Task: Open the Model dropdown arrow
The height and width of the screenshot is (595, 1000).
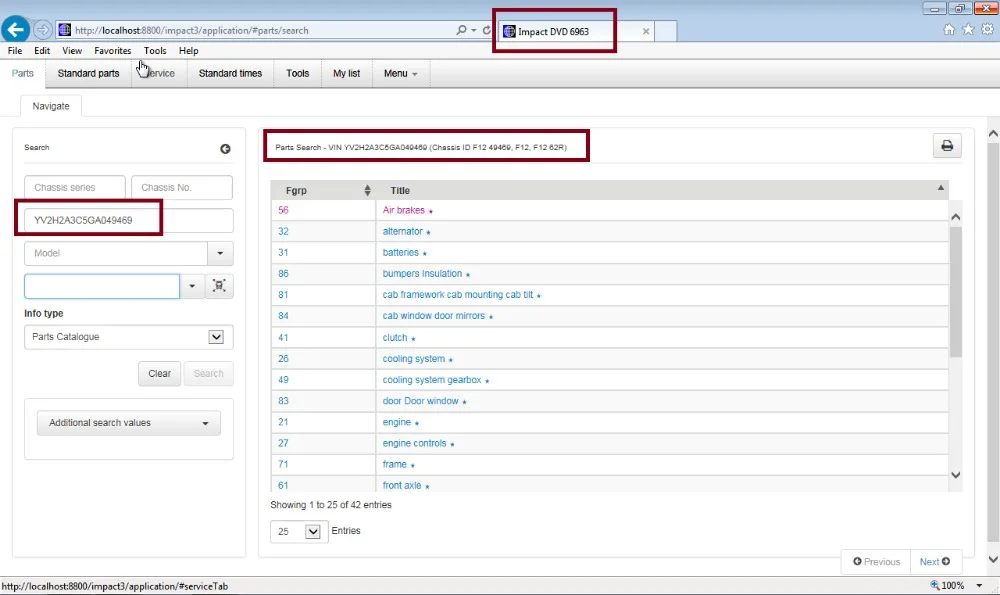Action: click(x=220, y=254)
